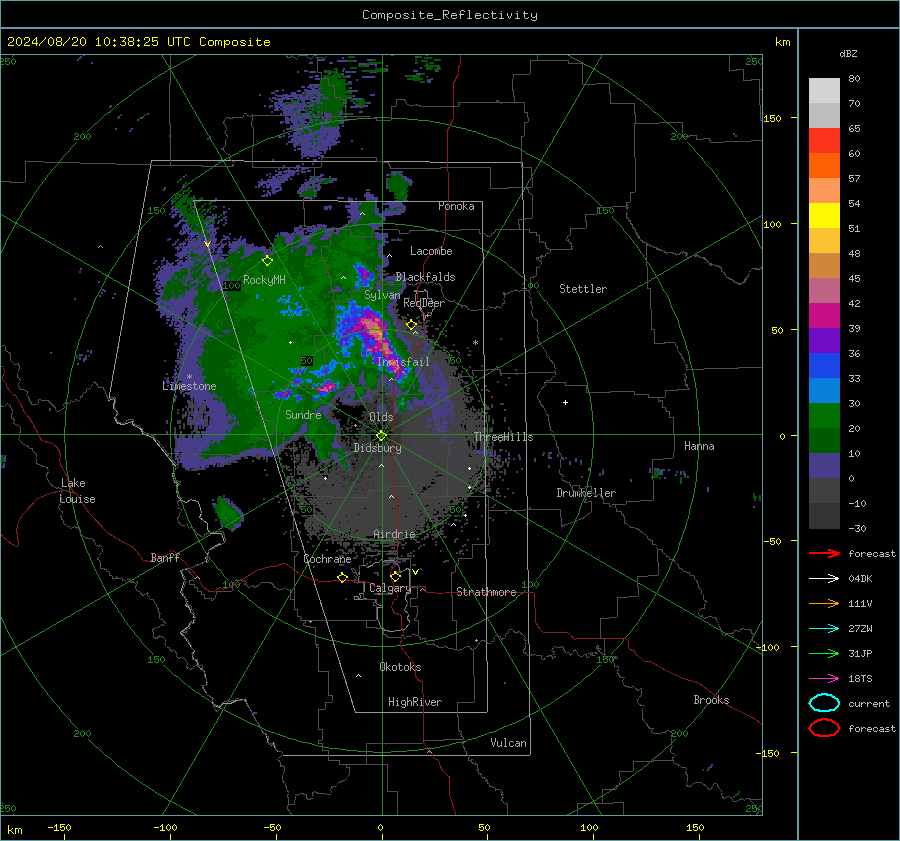Screen dimensions: 900x841
Task: Click the yellow diamond marker at radar center
Action: click(x=382, y=436)
